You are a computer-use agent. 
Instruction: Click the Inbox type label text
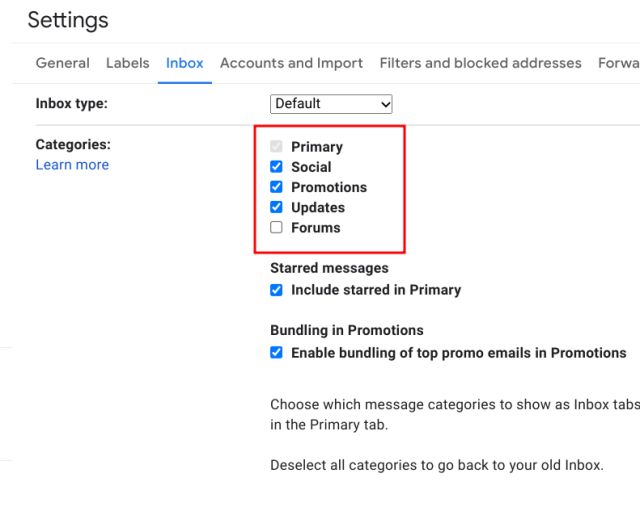coord(71,103)
